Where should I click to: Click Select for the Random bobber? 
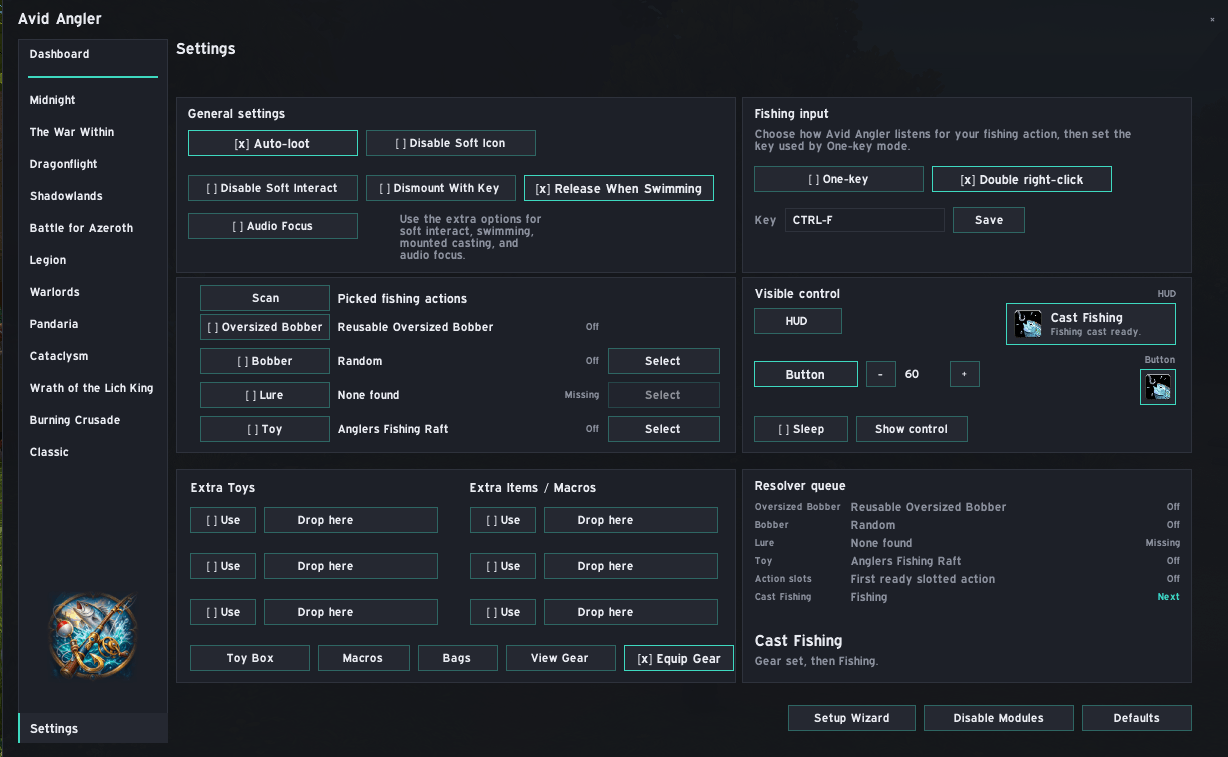pos(663,361)
